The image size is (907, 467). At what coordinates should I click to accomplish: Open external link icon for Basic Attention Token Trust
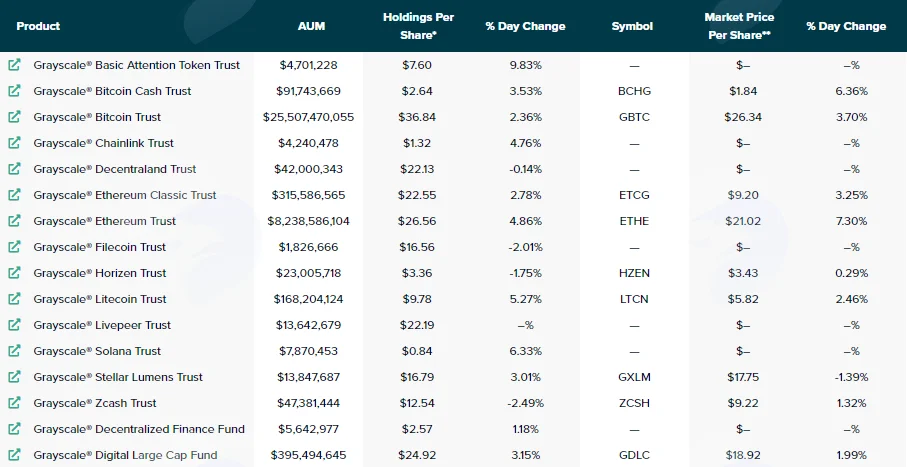(x=14, y=65)
